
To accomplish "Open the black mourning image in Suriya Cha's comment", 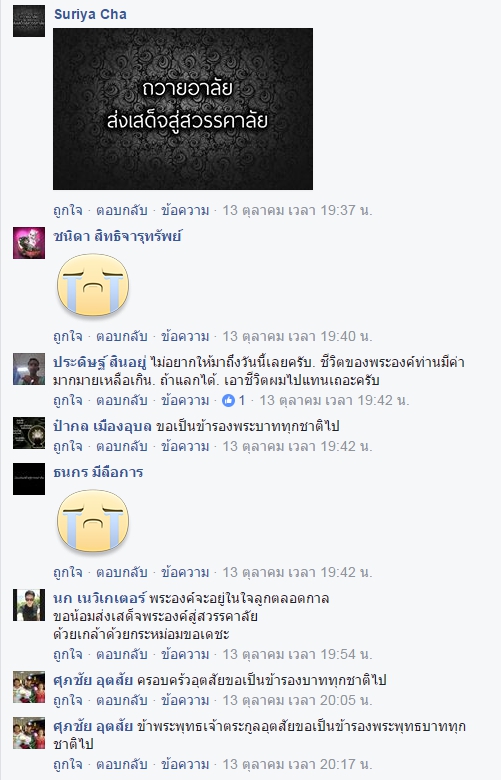I will [x=183, y=109].
